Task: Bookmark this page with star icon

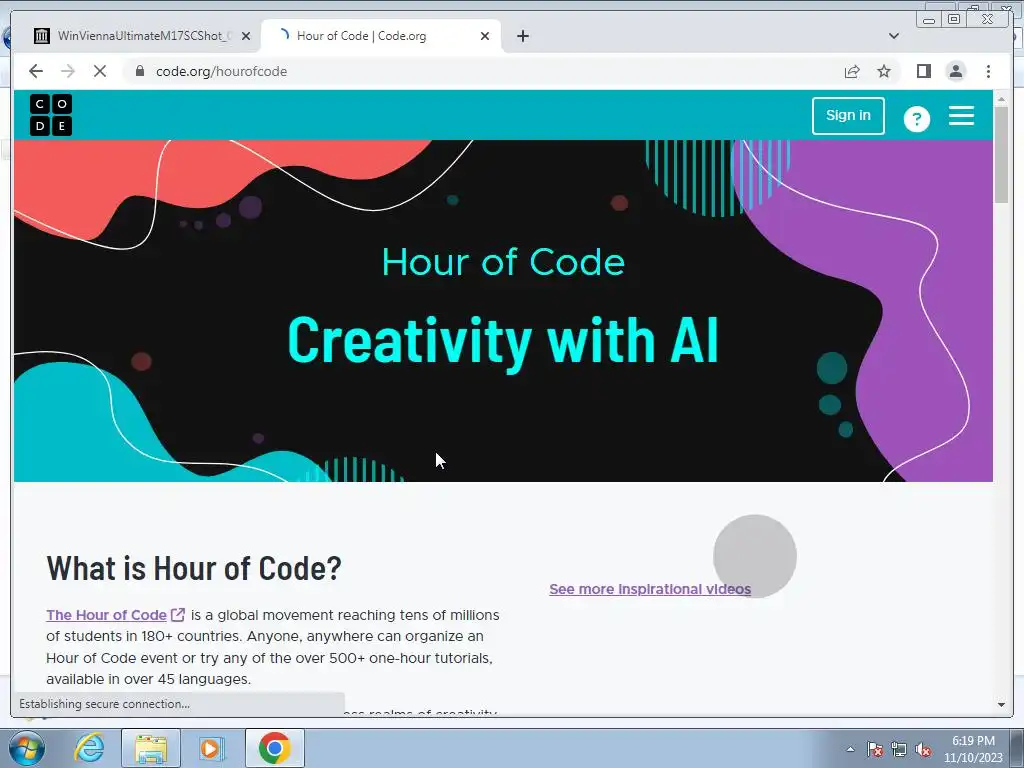Action: tap(884, 71)
